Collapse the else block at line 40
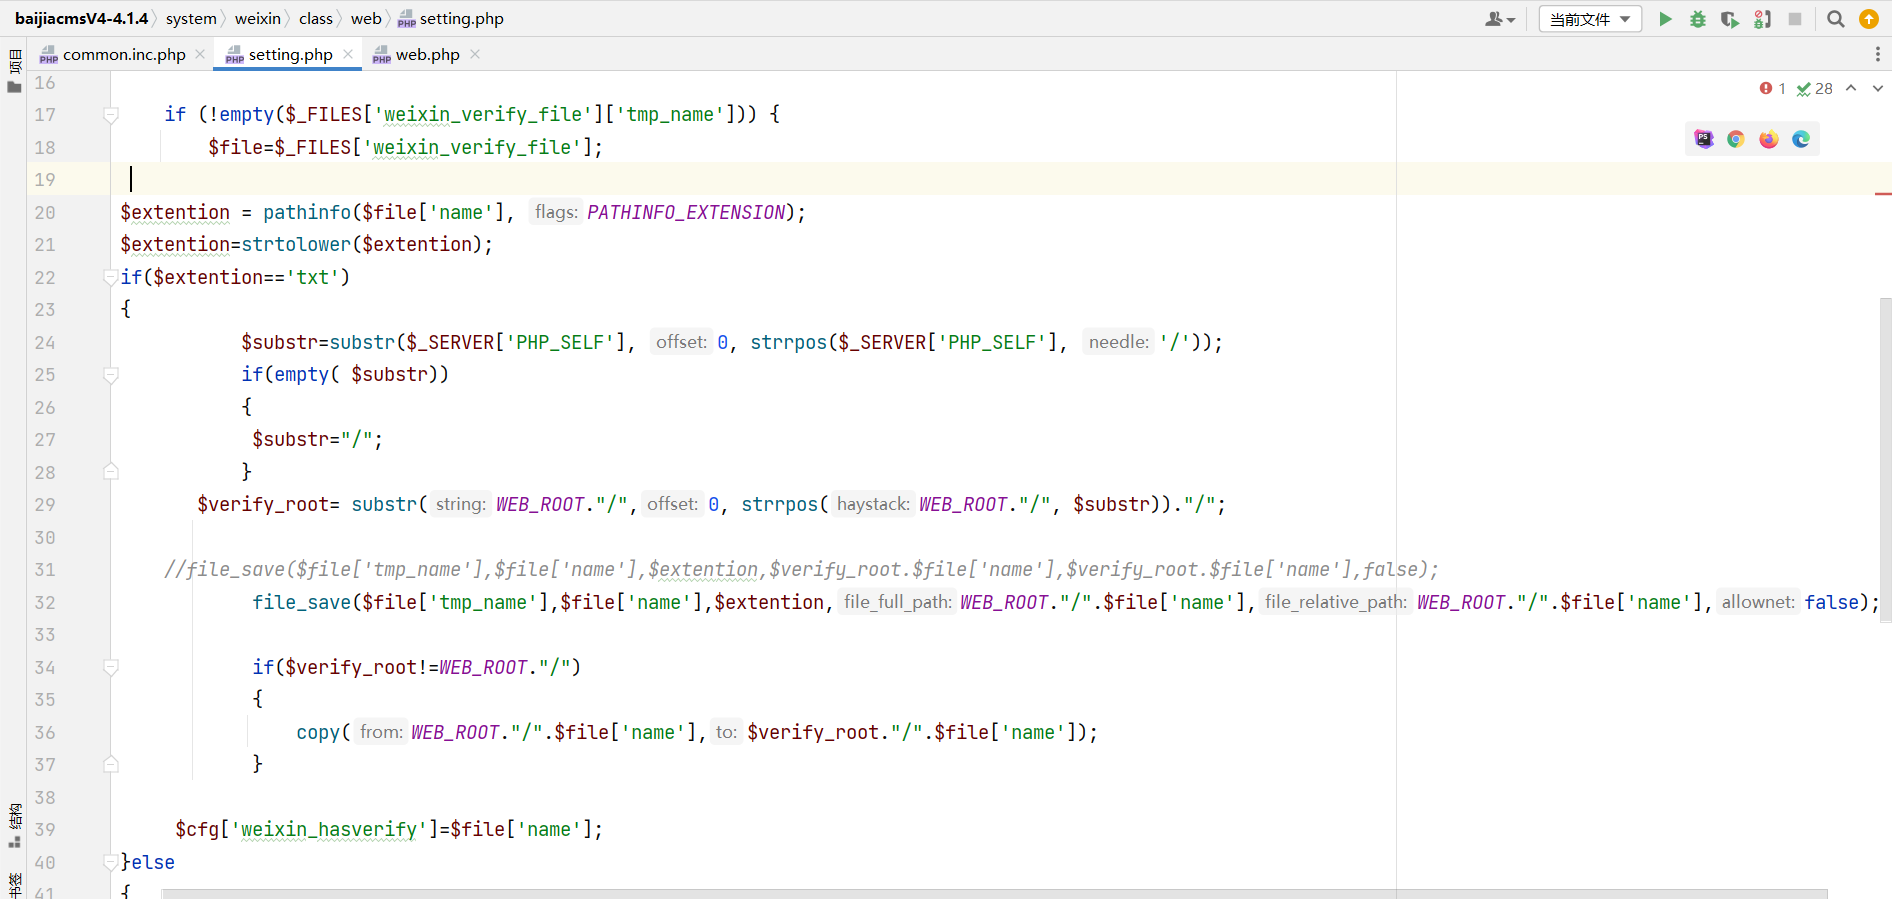 click(111, 862)
